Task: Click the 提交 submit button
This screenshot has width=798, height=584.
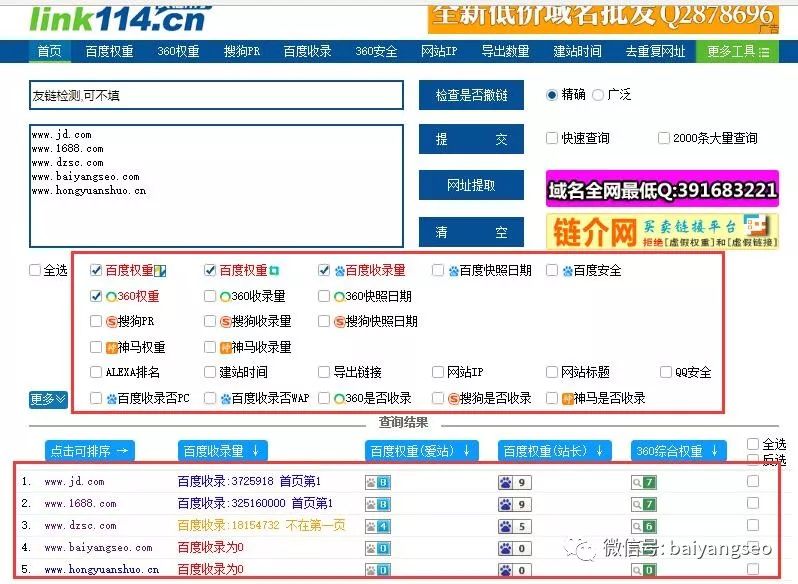Action: (x=471, y=139)
